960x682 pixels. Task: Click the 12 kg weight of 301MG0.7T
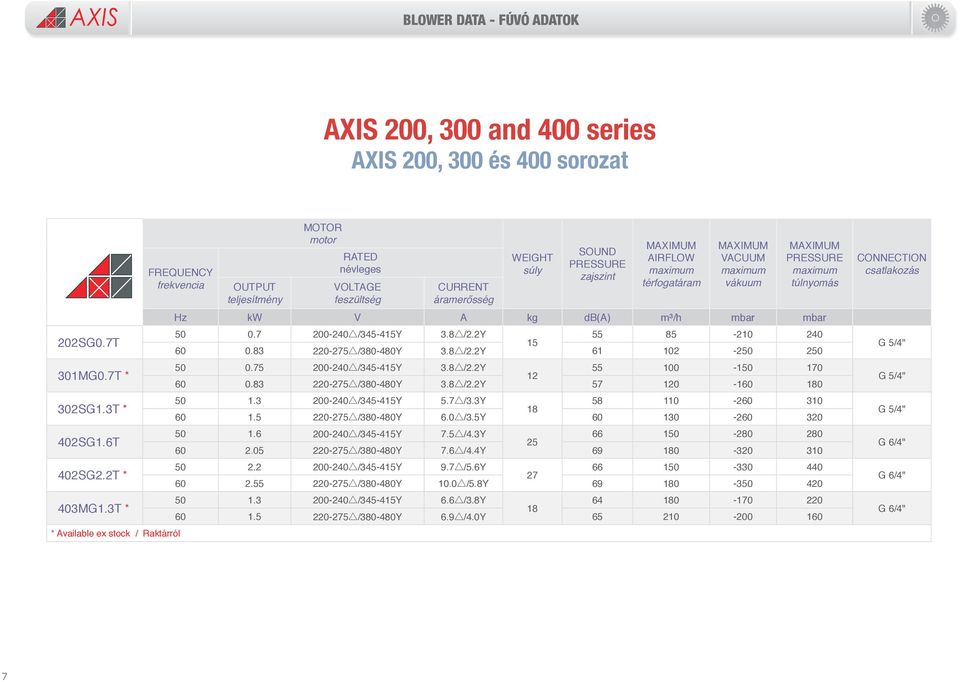click(x=532, y=375)
